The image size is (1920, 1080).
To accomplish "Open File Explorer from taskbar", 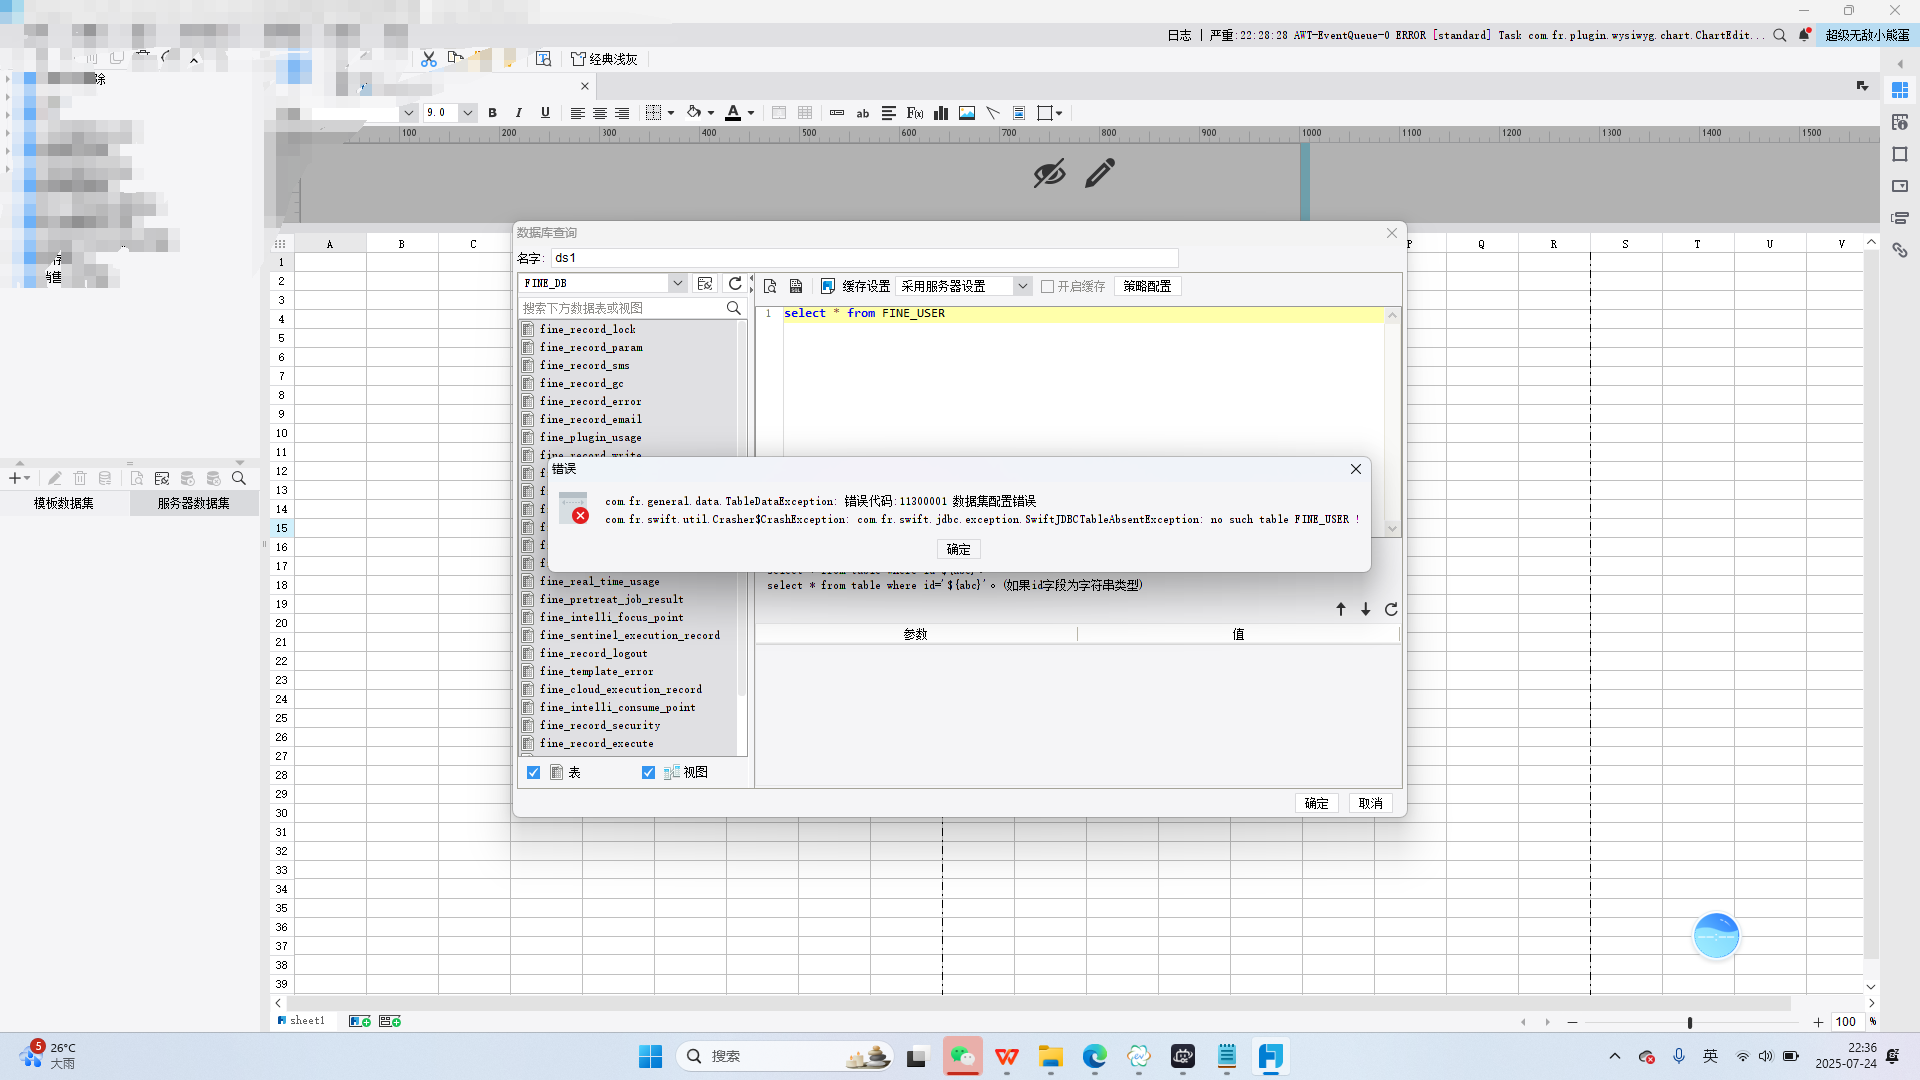I will click(1050, 1056).
